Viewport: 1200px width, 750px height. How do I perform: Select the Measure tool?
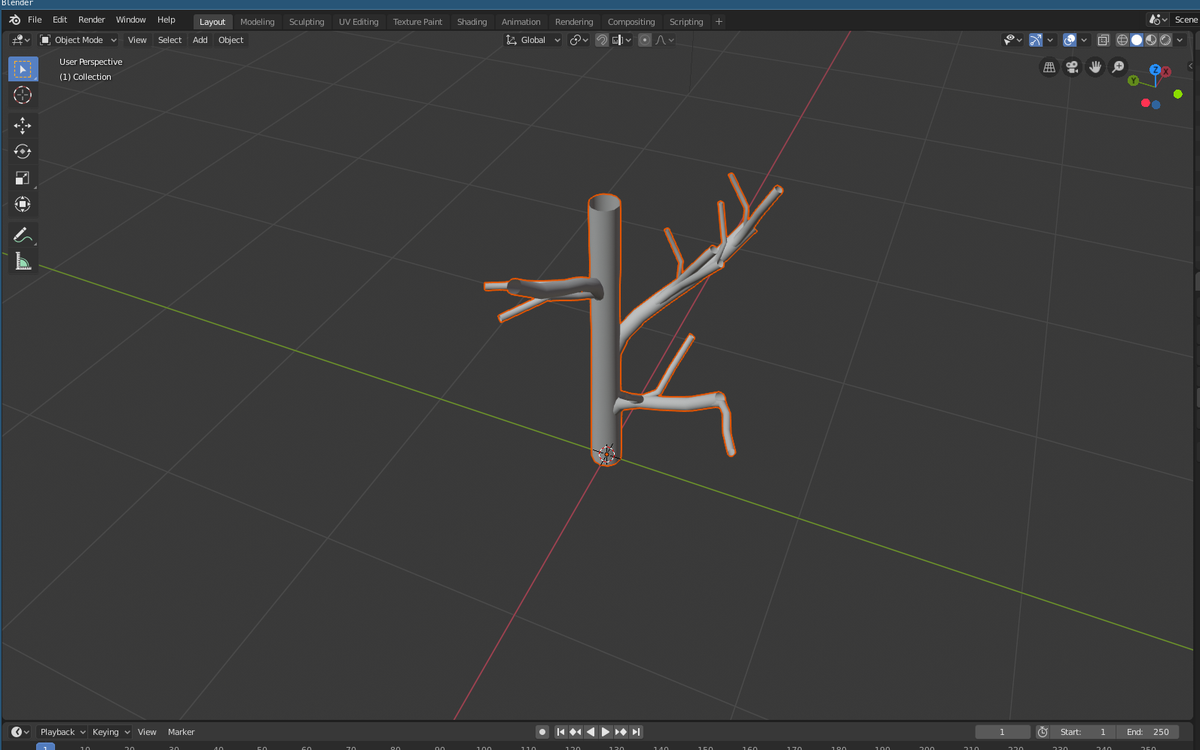(22, 262)
